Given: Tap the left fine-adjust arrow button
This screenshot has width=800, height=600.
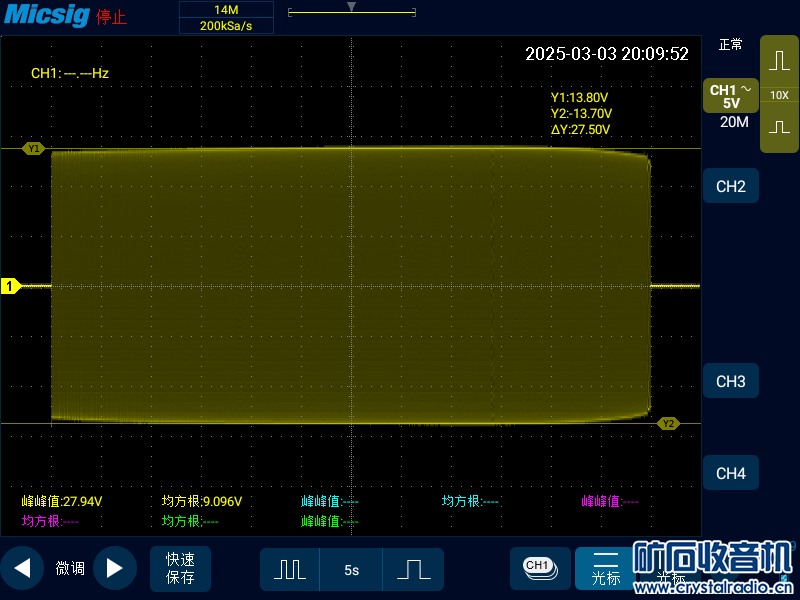Looking at the screenshot, I should [22, 568].
